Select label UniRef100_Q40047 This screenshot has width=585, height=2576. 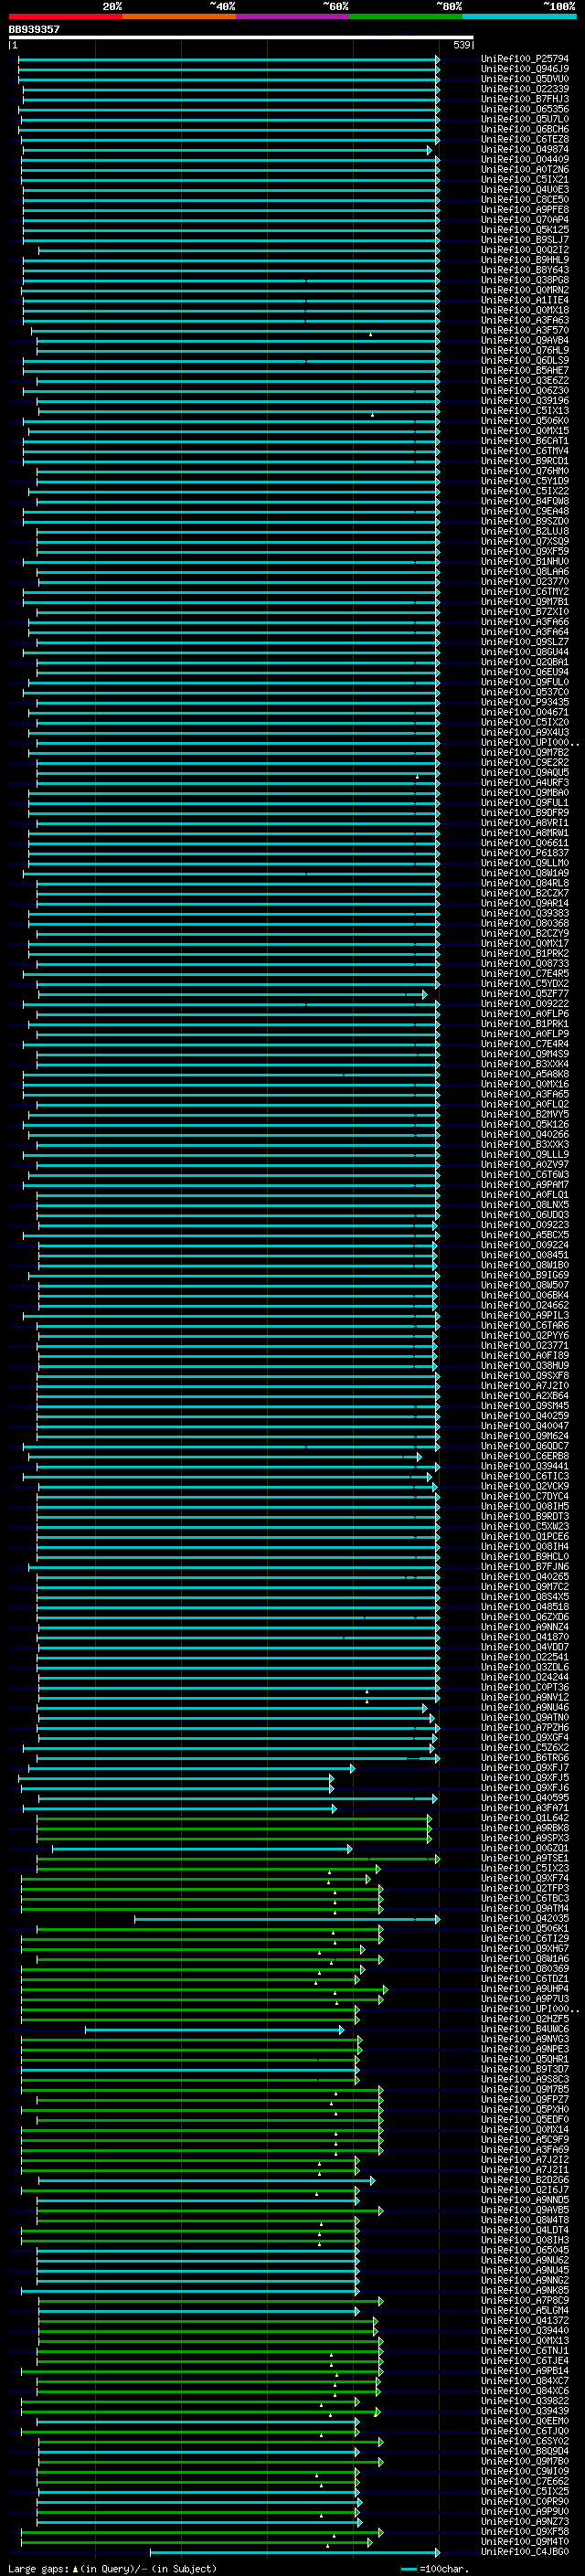(525, 1426)
